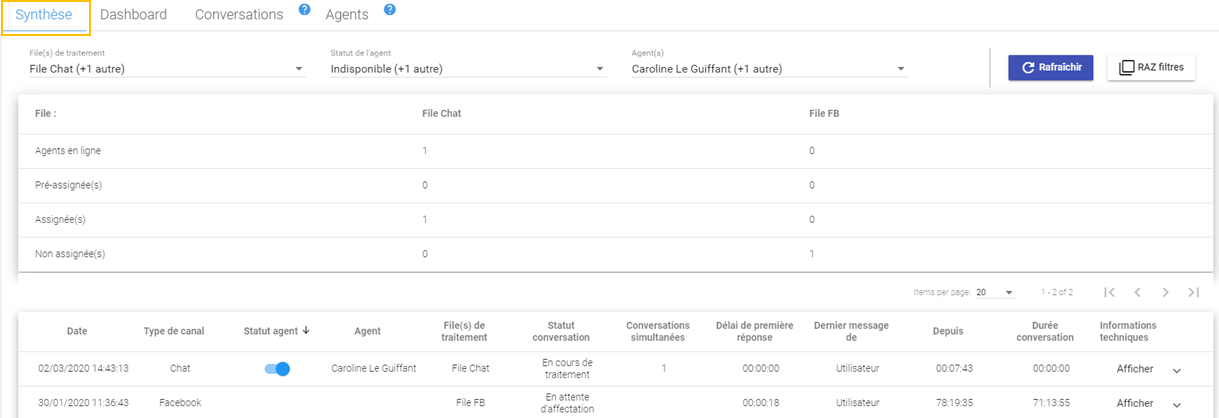Jump to the last page of results
This screenshot has width=1219, height=418.
tap(1193, 292)
